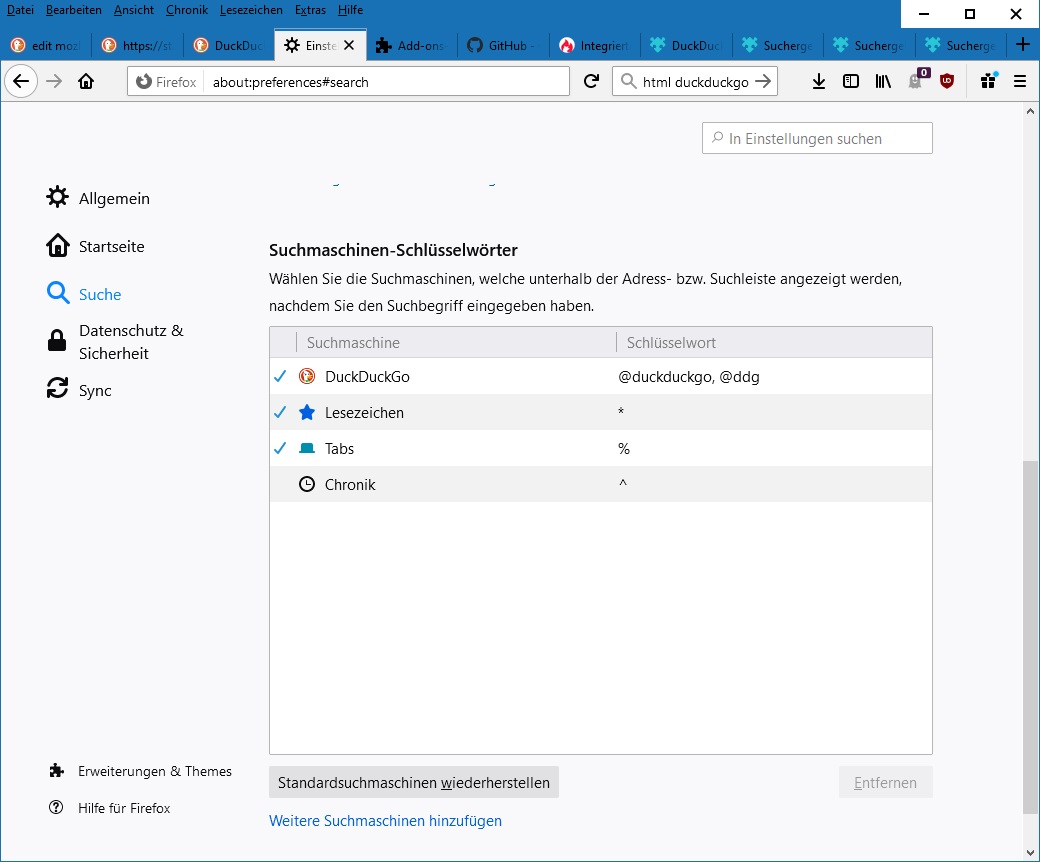The image size is (1040, 862).
Task: Enable the Chronik search entry
Action: pos(280,485)
